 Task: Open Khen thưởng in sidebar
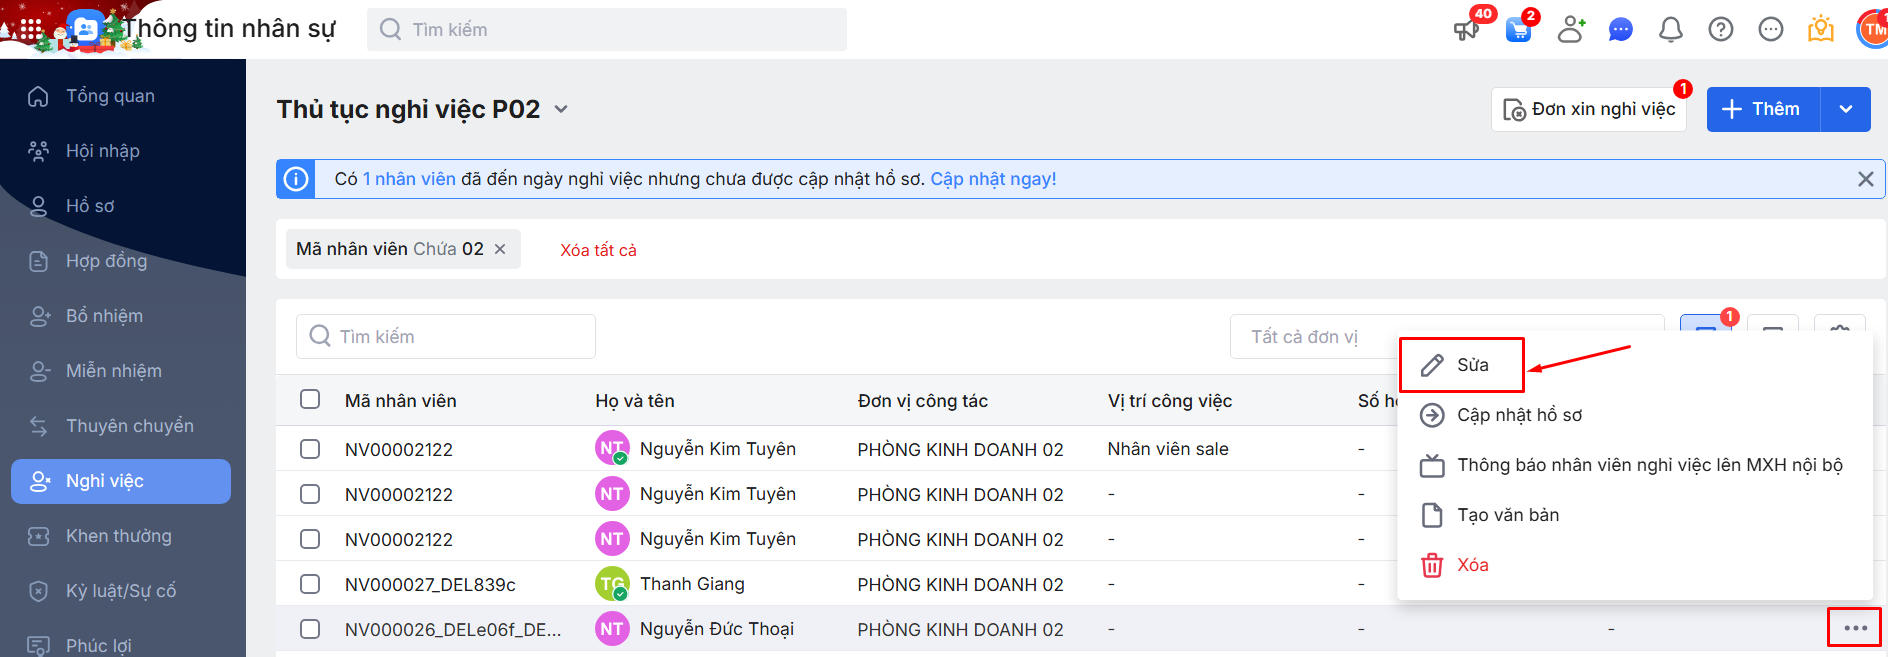pos(121,536)
